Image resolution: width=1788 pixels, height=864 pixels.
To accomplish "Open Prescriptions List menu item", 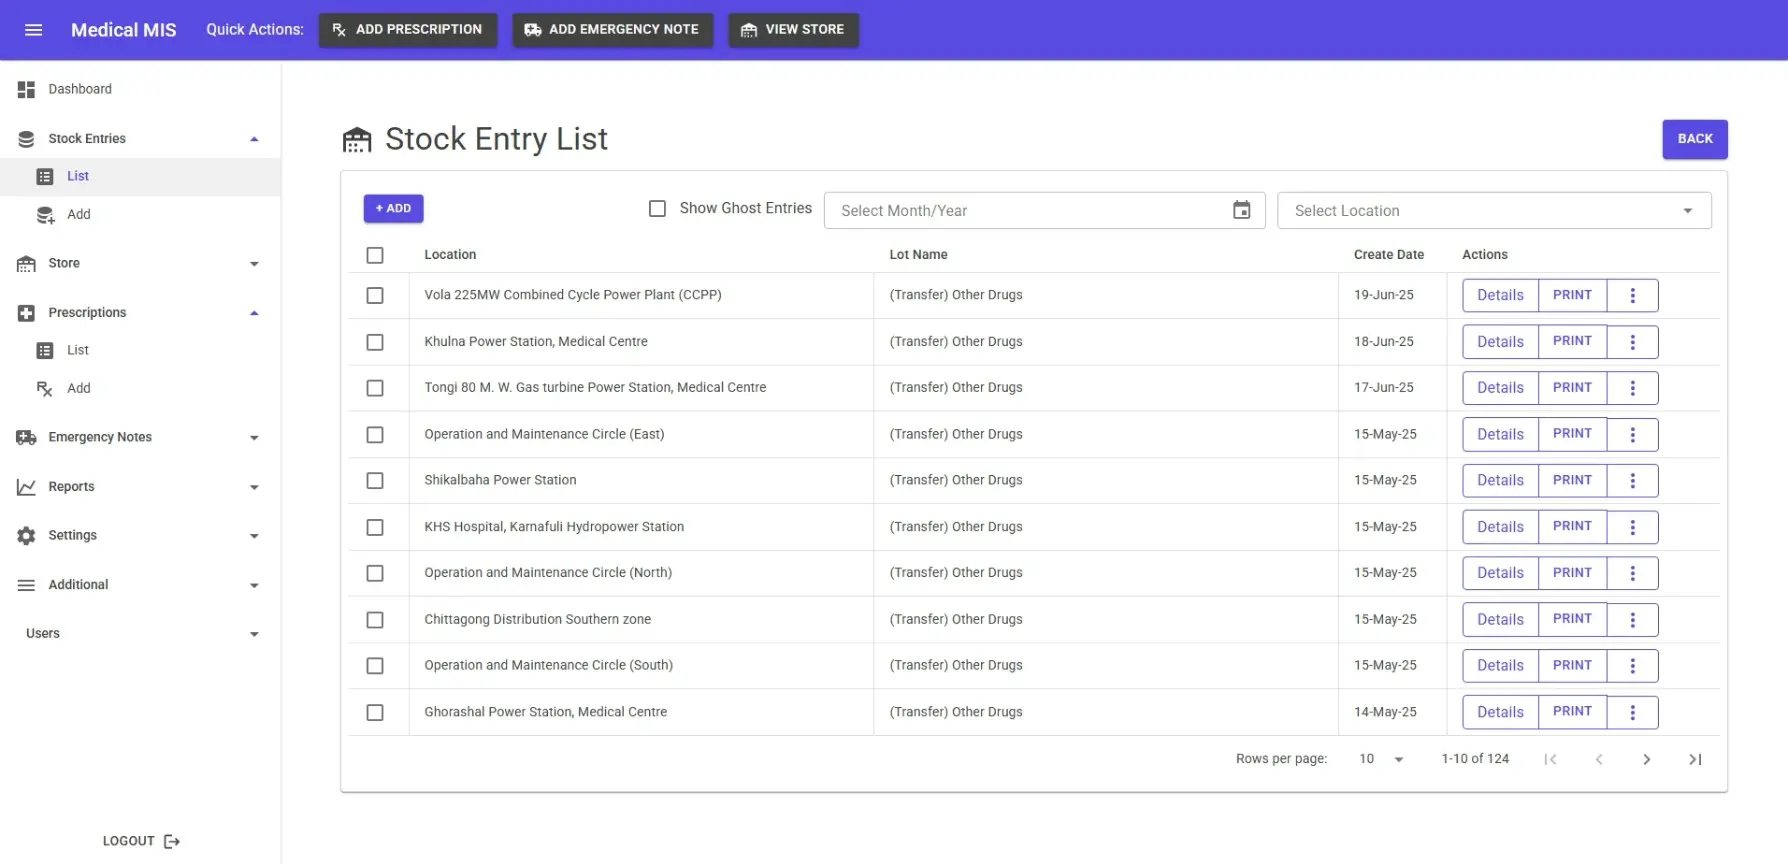I will (x=77, y=351).
